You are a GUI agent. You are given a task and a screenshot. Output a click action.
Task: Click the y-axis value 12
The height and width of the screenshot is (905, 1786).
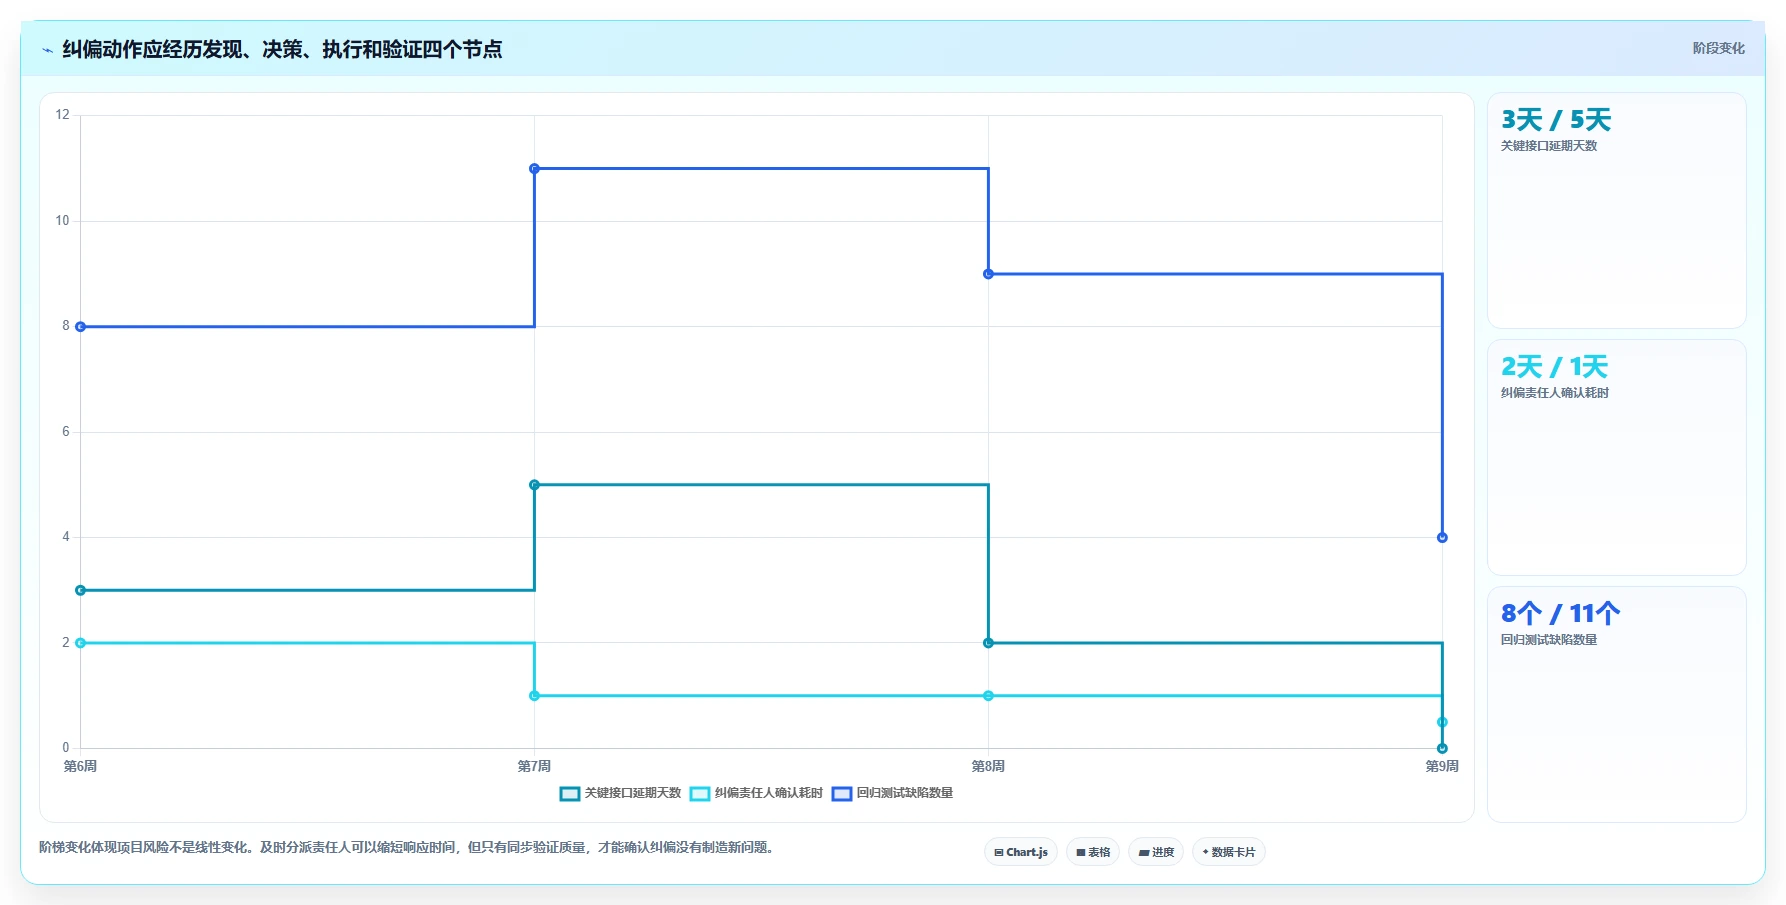click(63, 115)
